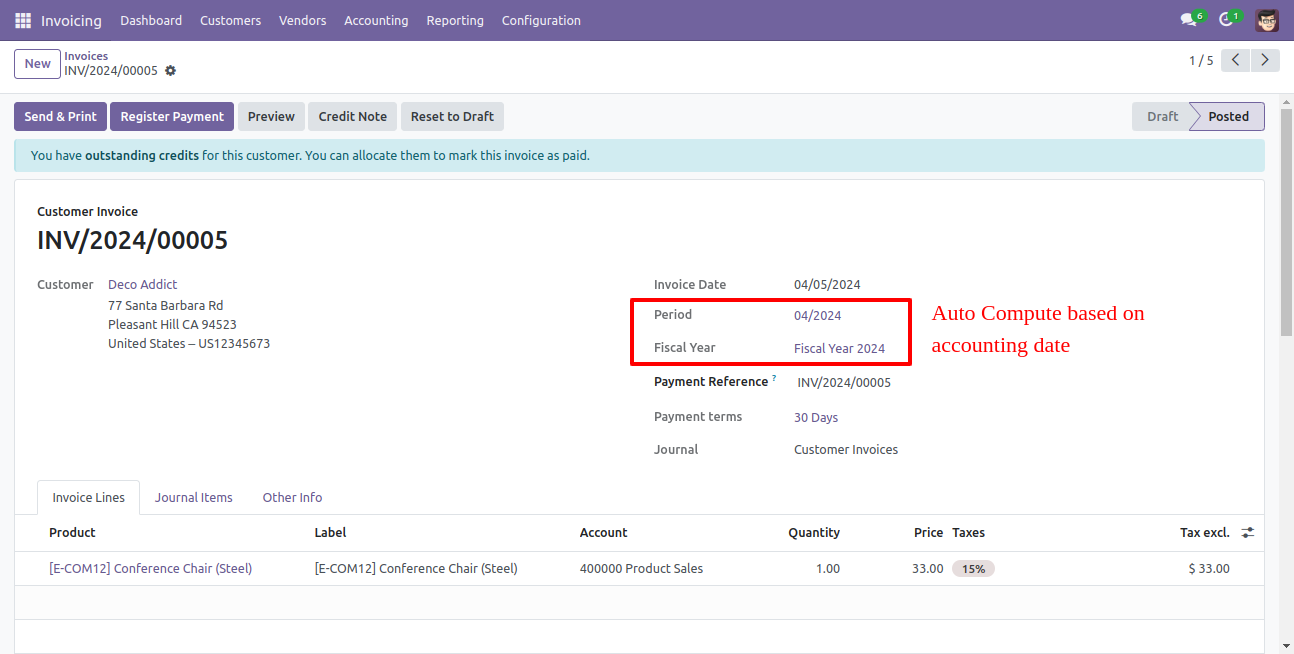The width and height of the screenshot is (1294, 654).
Task: Click the outstanding credits banner text
Action: [x=310, y=156]
